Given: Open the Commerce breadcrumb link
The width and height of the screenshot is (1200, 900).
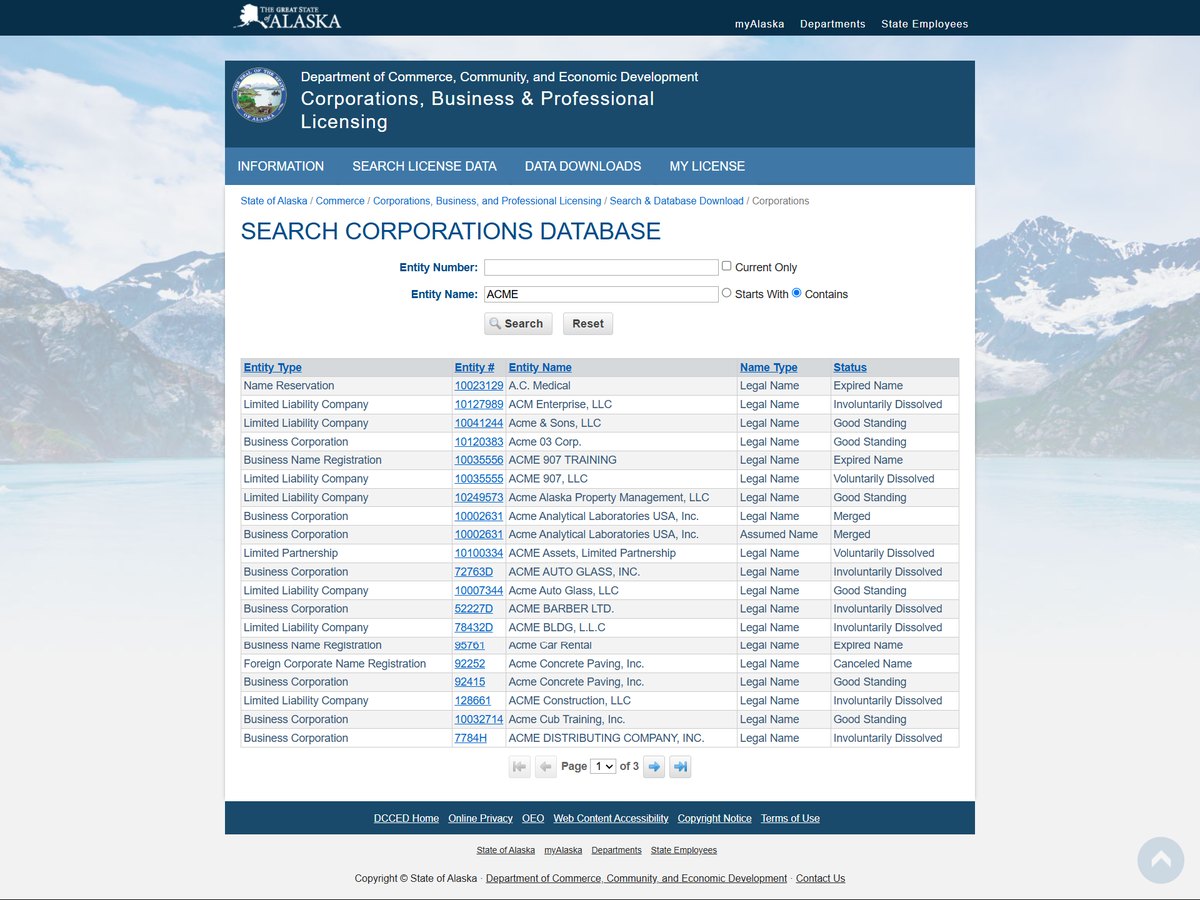Looking at the screenshot, I should pos(340,201).
